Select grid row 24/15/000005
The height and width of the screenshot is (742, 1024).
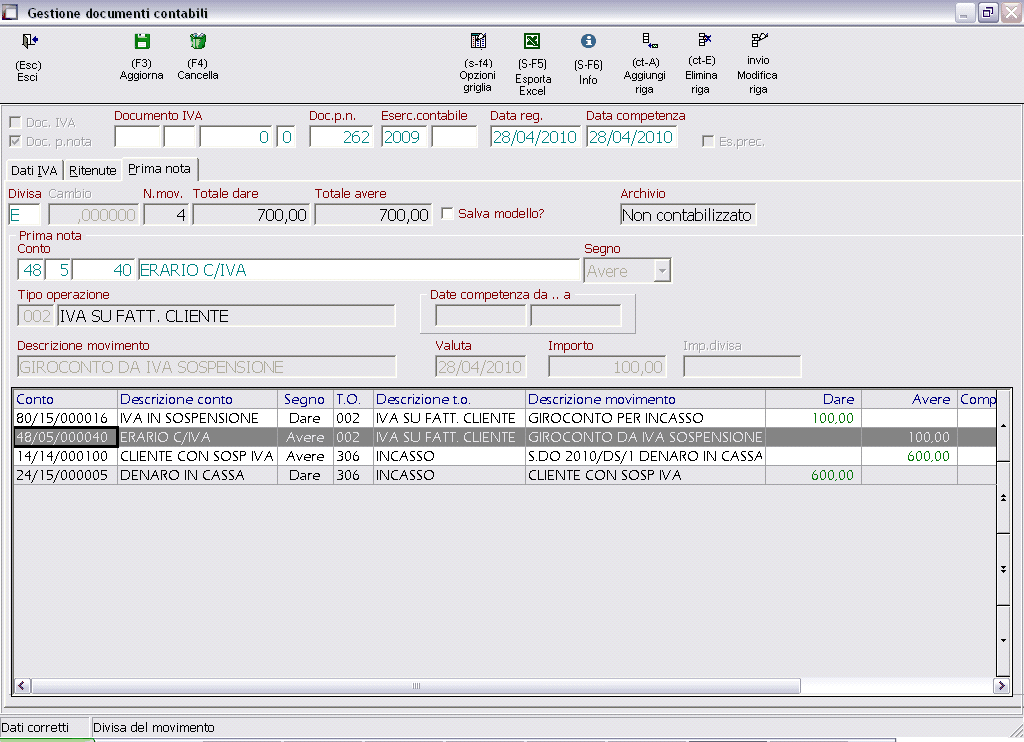[x=504, y=475]
